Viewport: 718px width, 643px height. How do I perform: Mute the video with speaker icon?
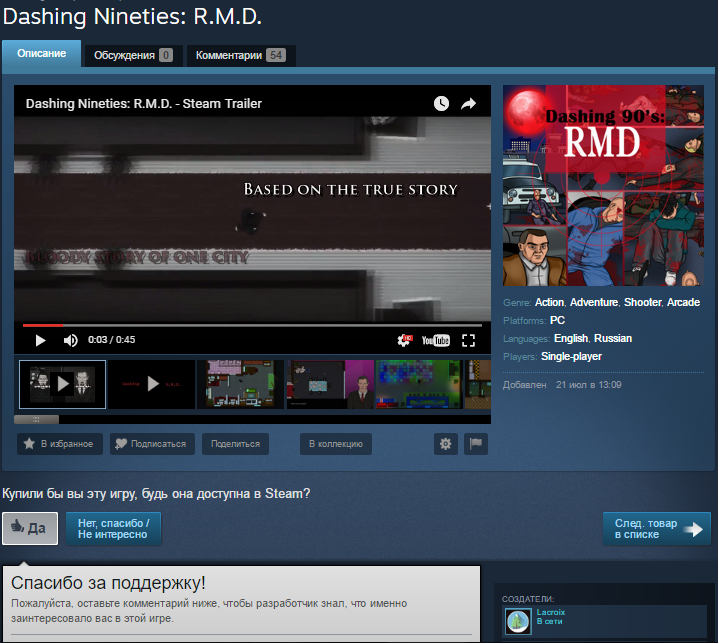pos(71,340)
